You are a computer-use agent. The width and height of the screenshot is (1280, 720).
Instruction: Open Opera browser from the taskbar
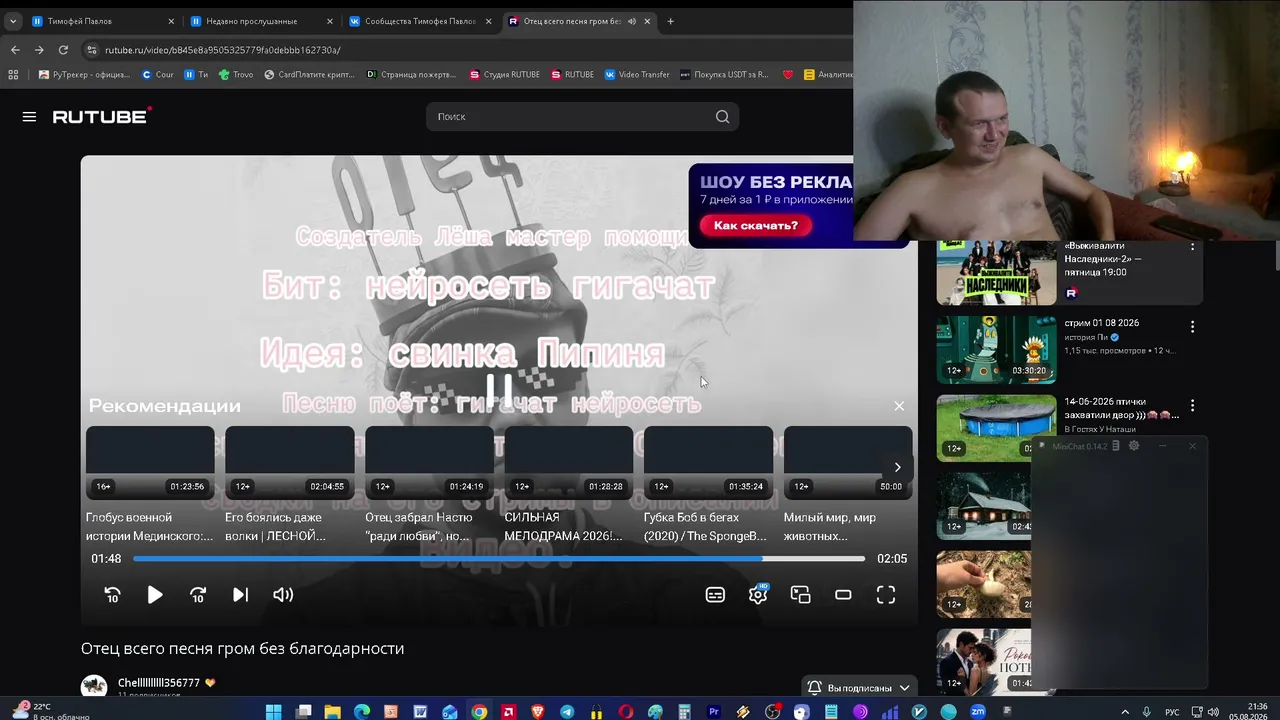coord(626,712)
